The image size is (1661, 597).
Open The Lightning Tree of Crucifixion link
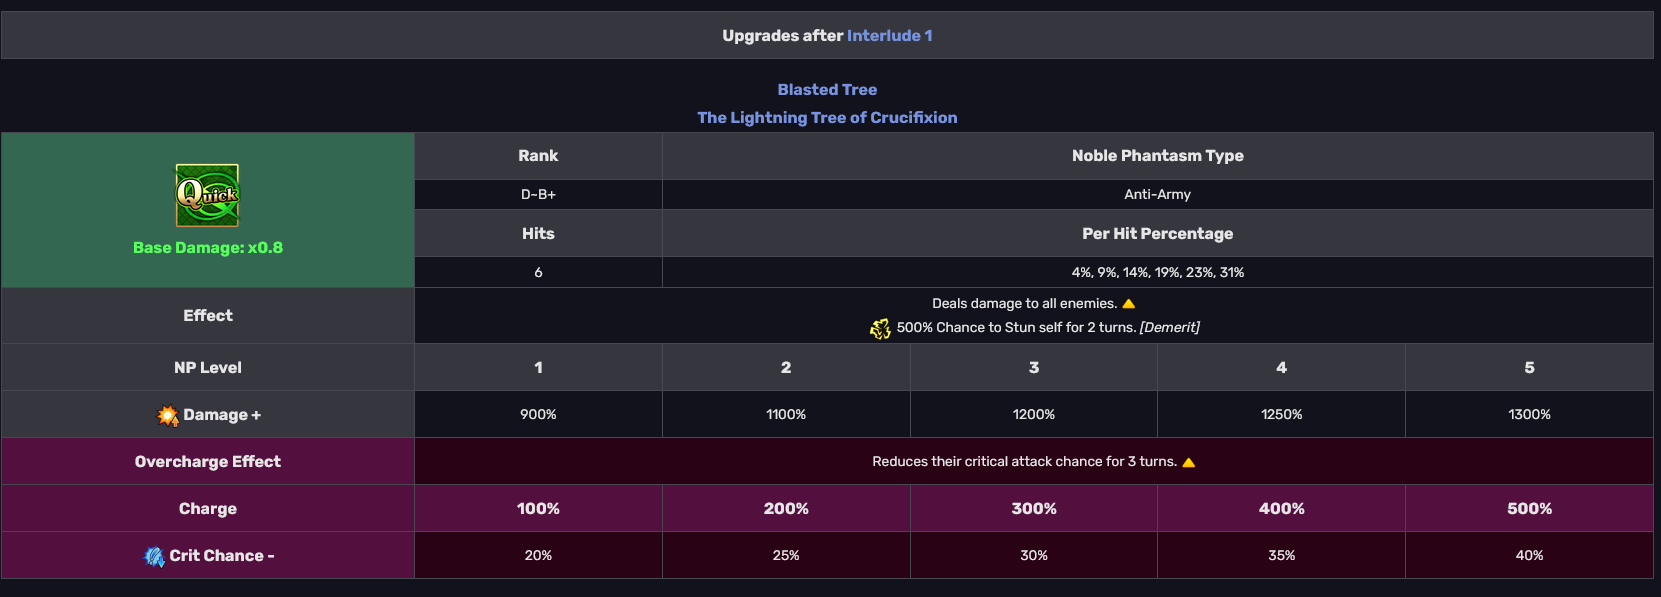pyautogui.click(x=827, y=118)
